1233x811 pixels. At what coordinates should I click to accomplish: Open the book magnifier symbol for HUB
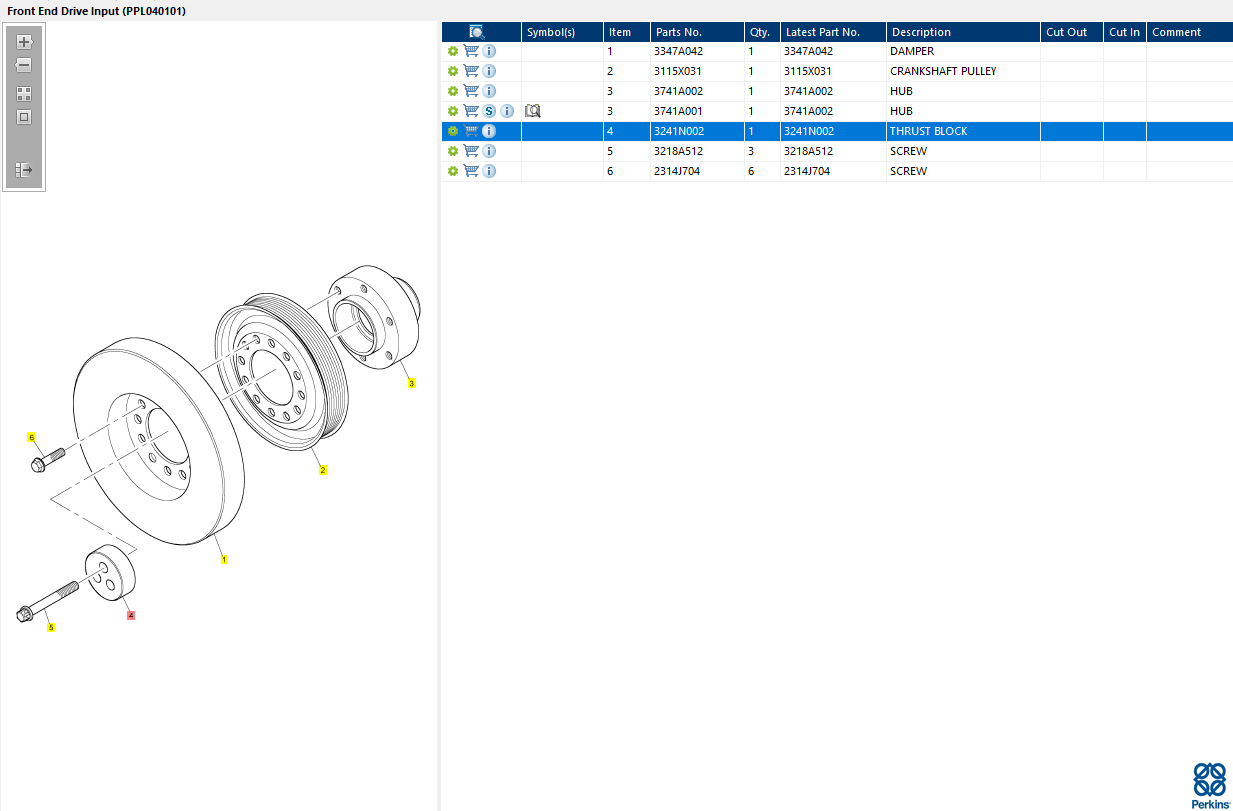pyautogui.click(x=533, y=111)
